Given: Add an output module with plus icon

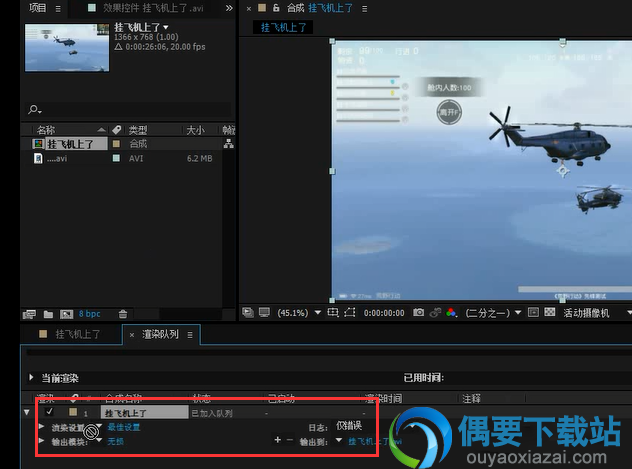Looking at the screenshot, I should [x=277, y=440].
